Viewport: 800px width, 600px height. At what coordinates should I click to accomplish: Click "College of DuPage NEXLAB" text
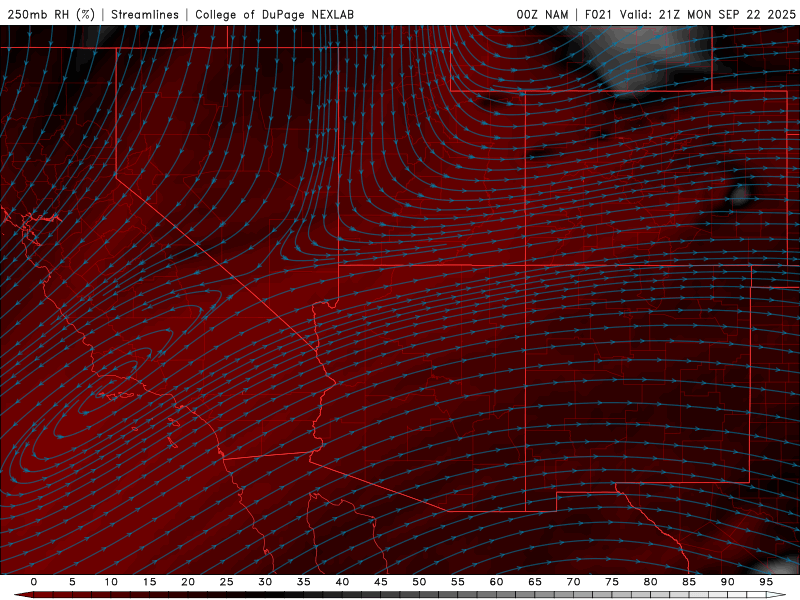(x=274, y=14)
